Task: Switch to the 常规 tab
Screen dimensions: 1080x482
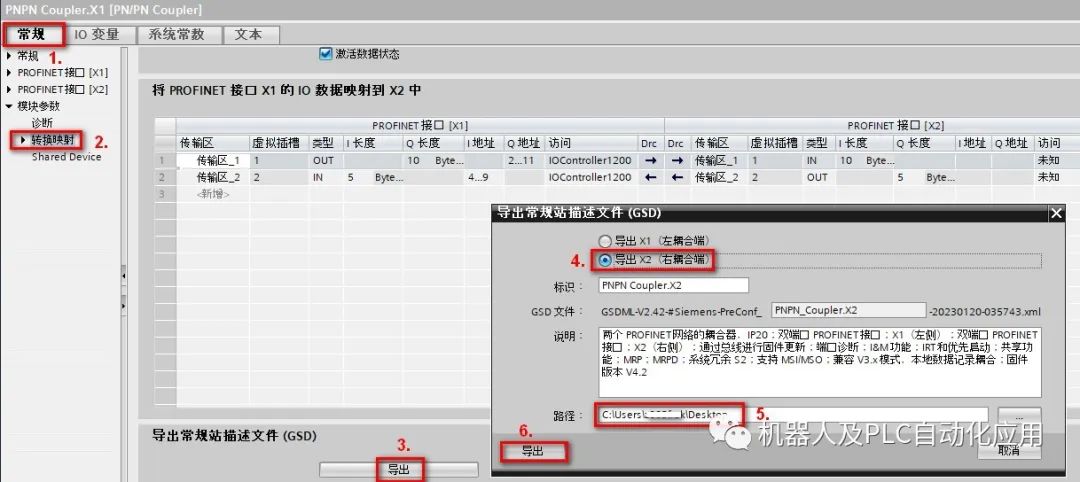Action: point(32,34)
